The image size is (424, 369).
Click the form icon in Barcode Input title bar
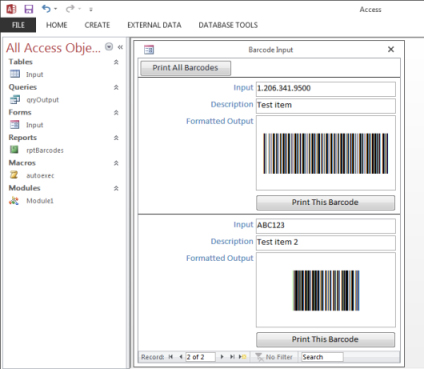[149, 50]
